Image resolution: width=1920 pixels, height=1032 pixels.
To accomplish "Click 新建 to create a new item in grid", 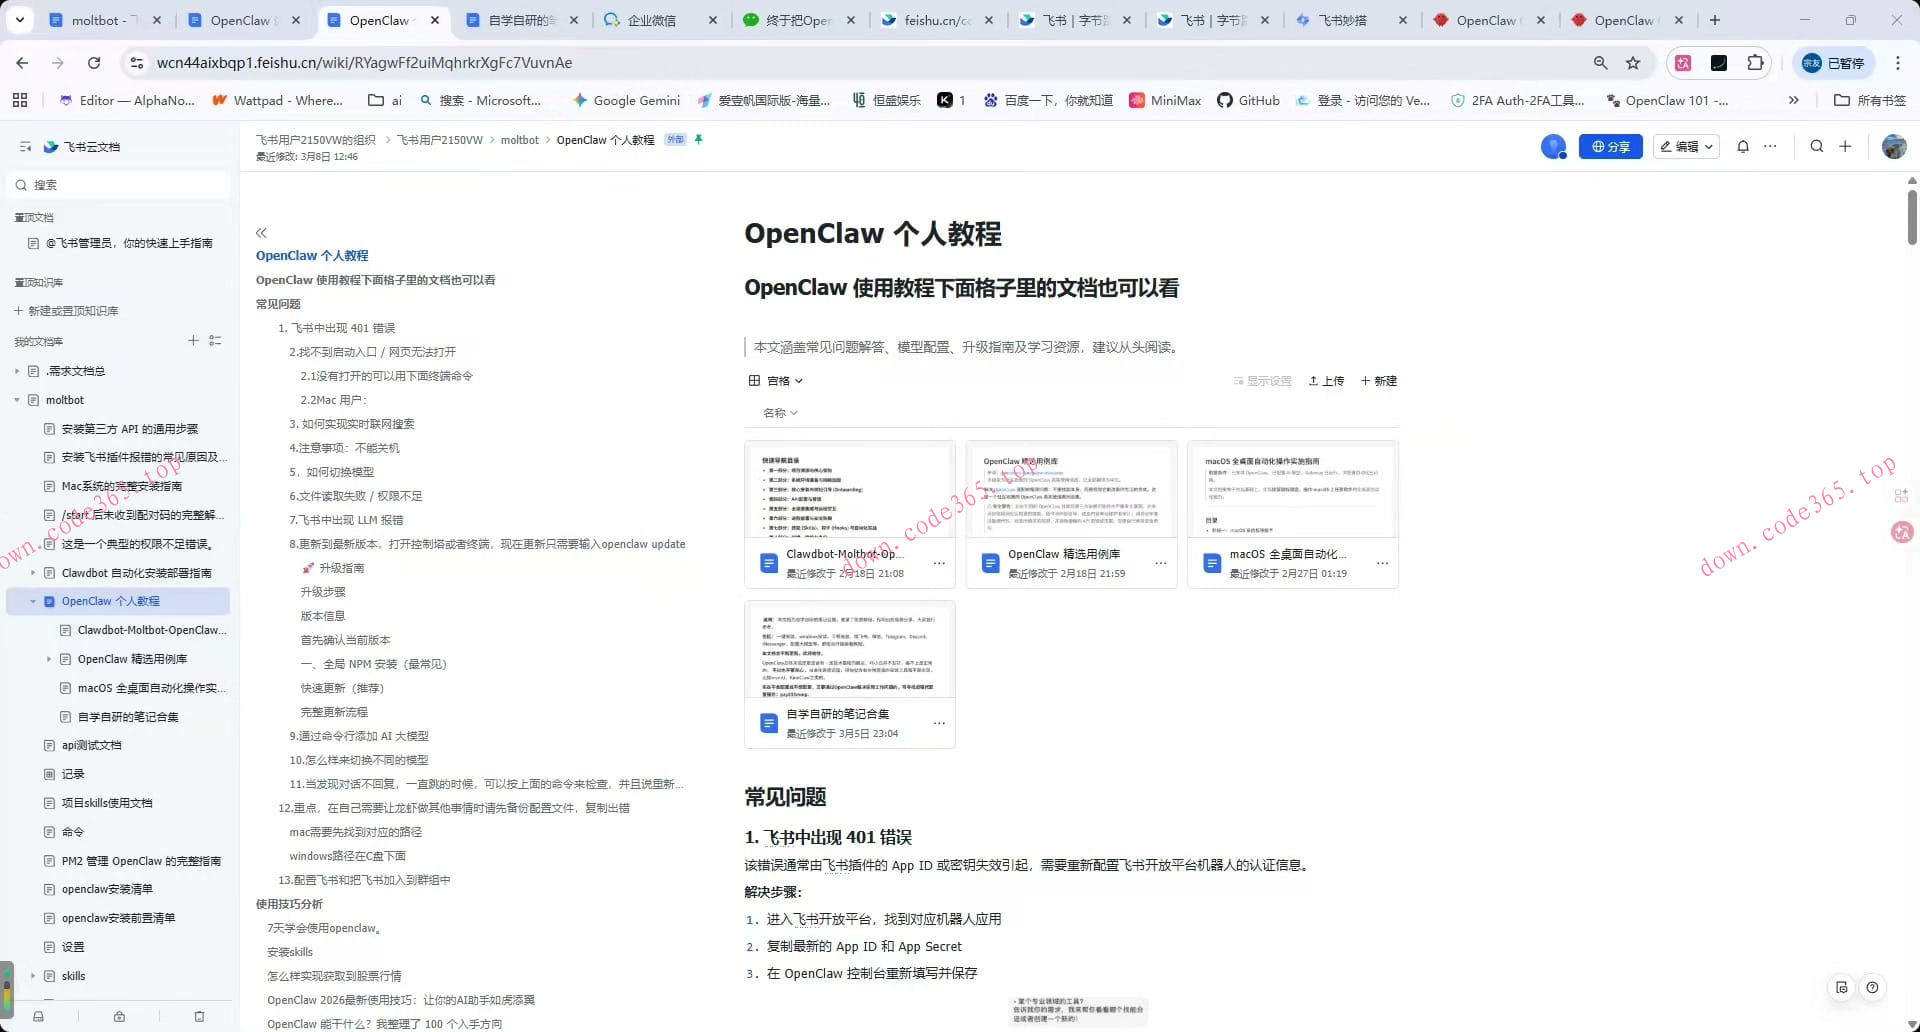I will [1378, 381].
